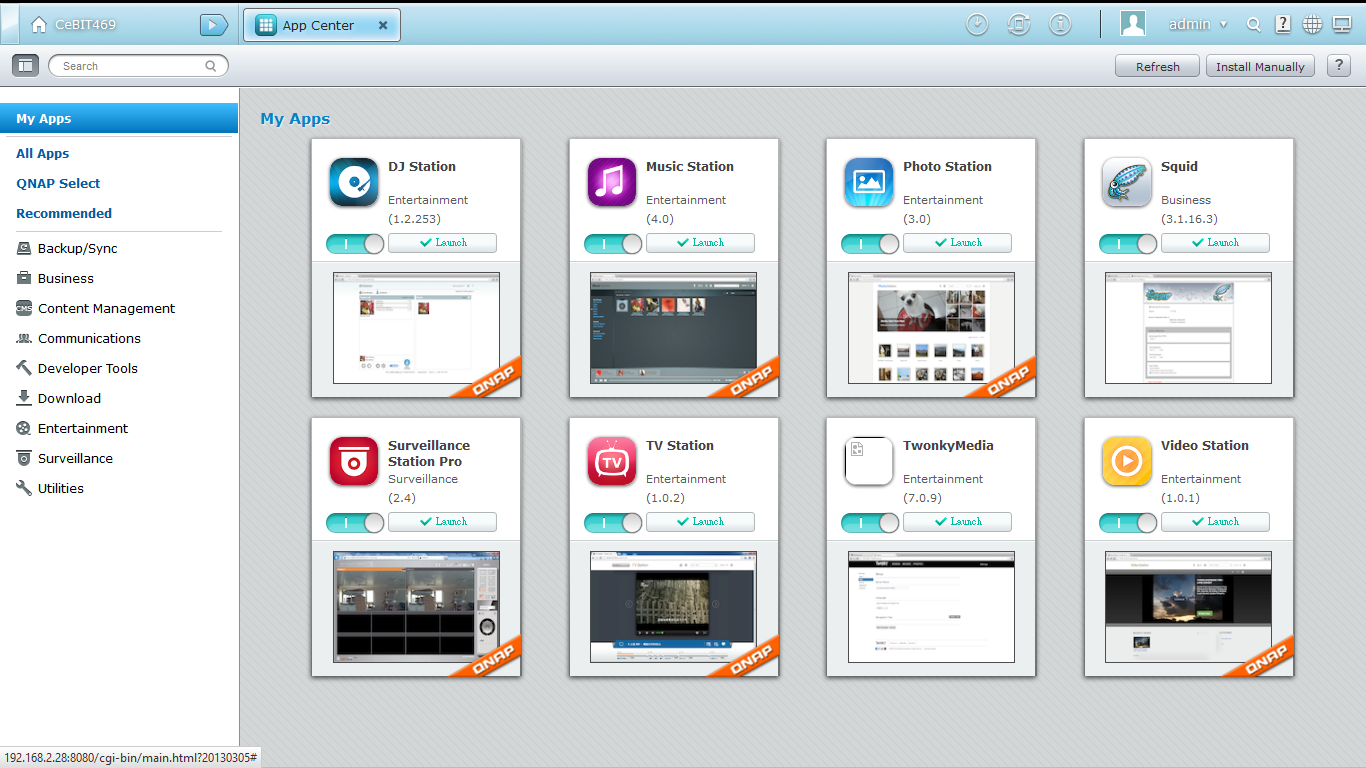Open the help book icon in top bar

coord(1283,25)
